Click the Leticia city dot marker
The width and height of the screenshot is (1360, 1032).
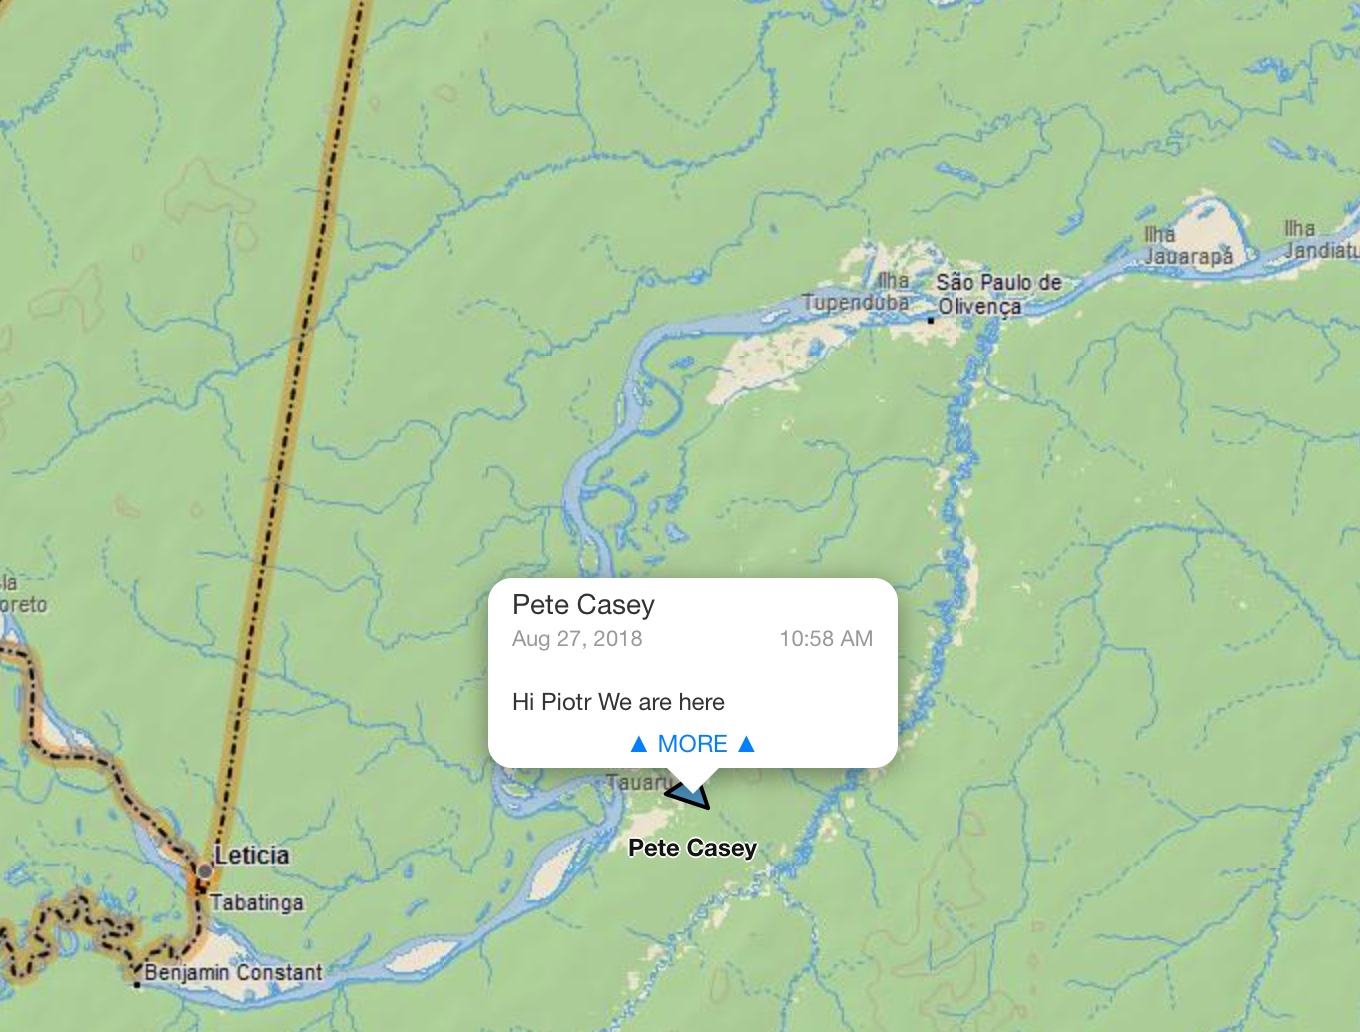pyautogui.click(x=205, y=871)
